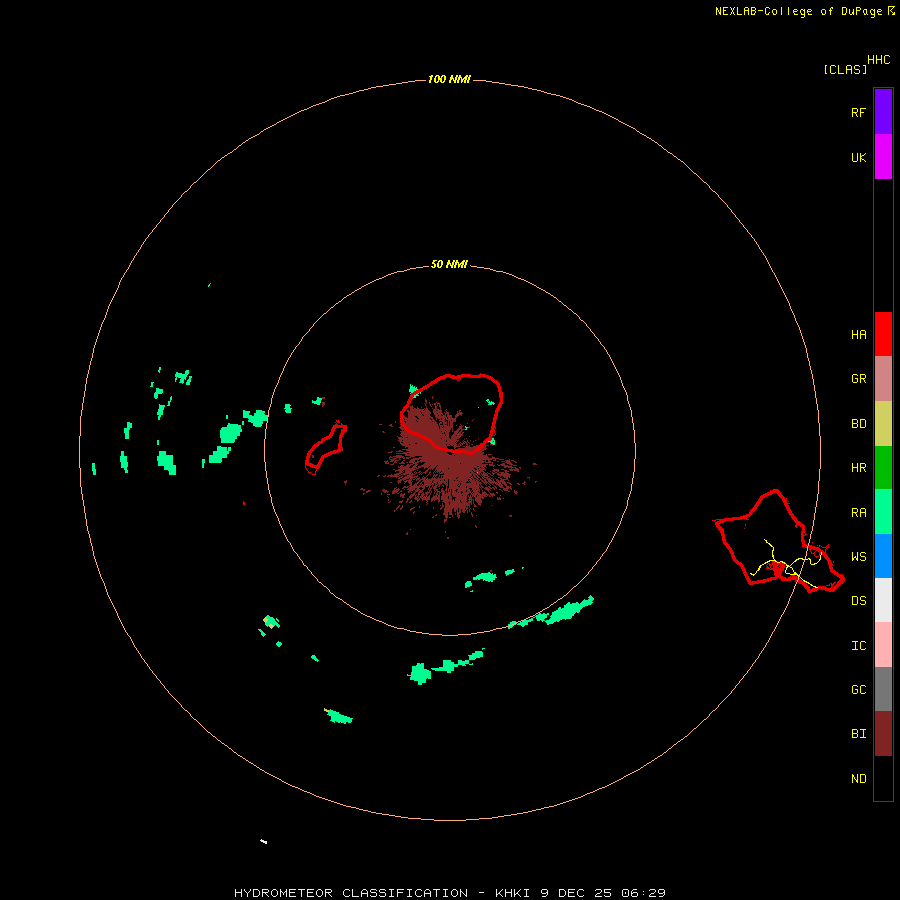This screenshot has height=900, width=900.
Task: Click the GR legend label
Action: [x=858, y=379]
